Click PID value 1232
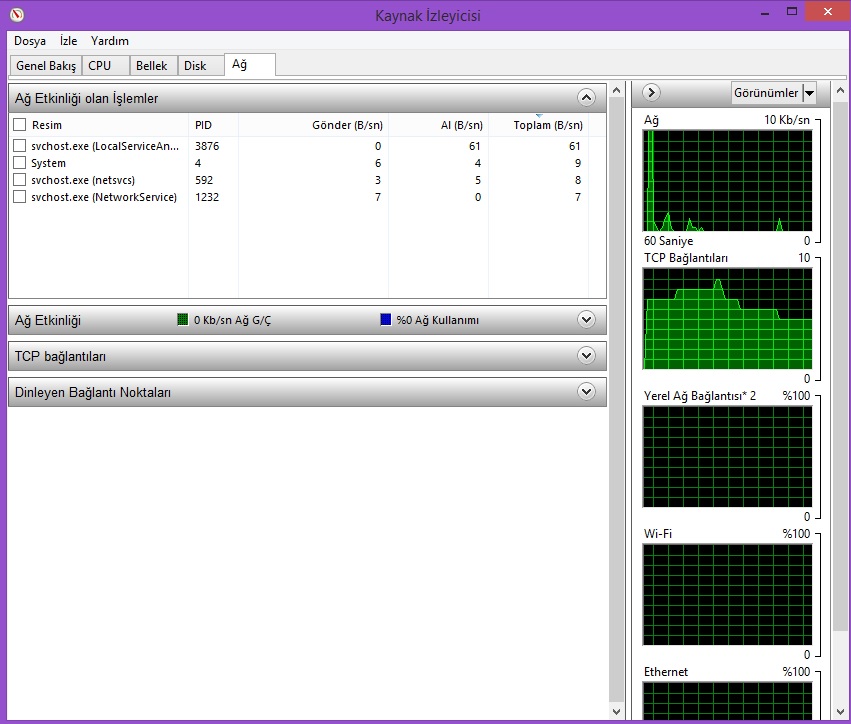This screenshot has height=724, width=851. (x=207, y=197)
